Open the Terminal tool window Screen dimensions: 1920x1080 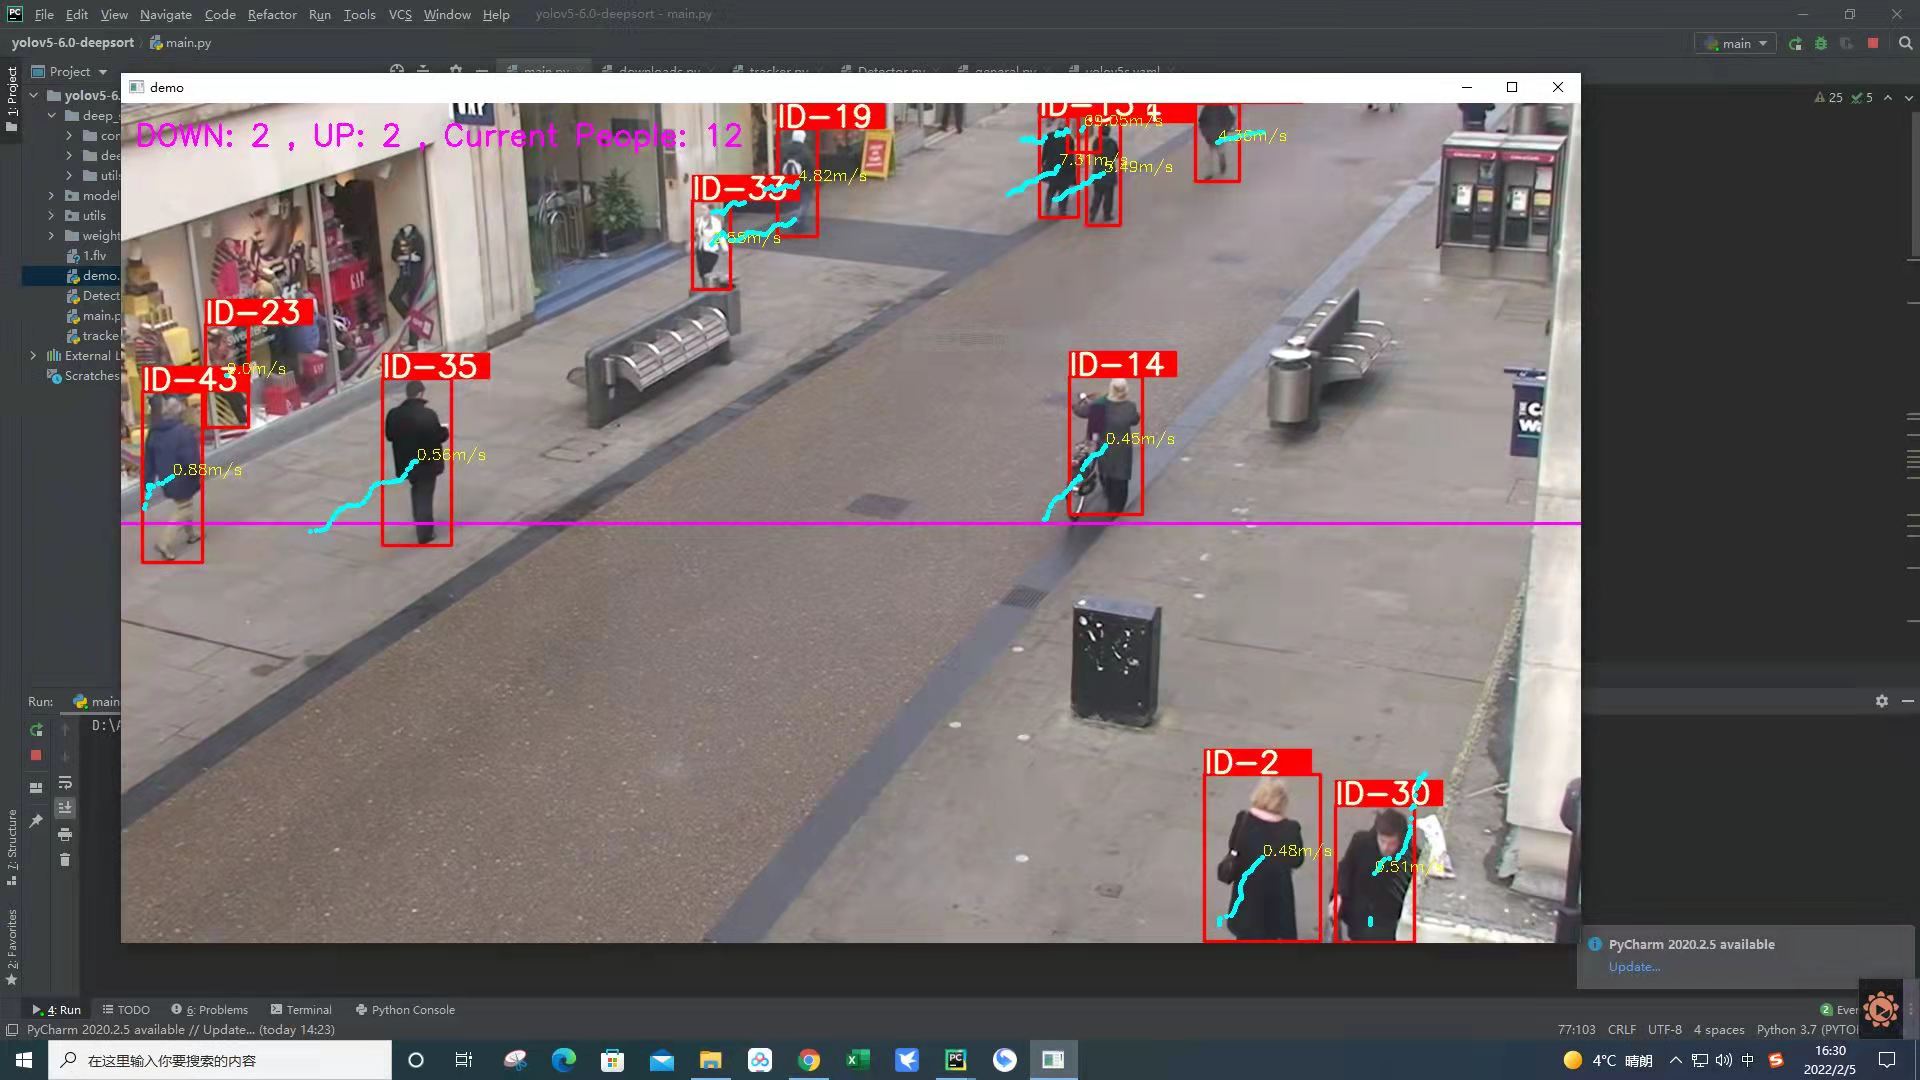click(x=301, y=1010)
